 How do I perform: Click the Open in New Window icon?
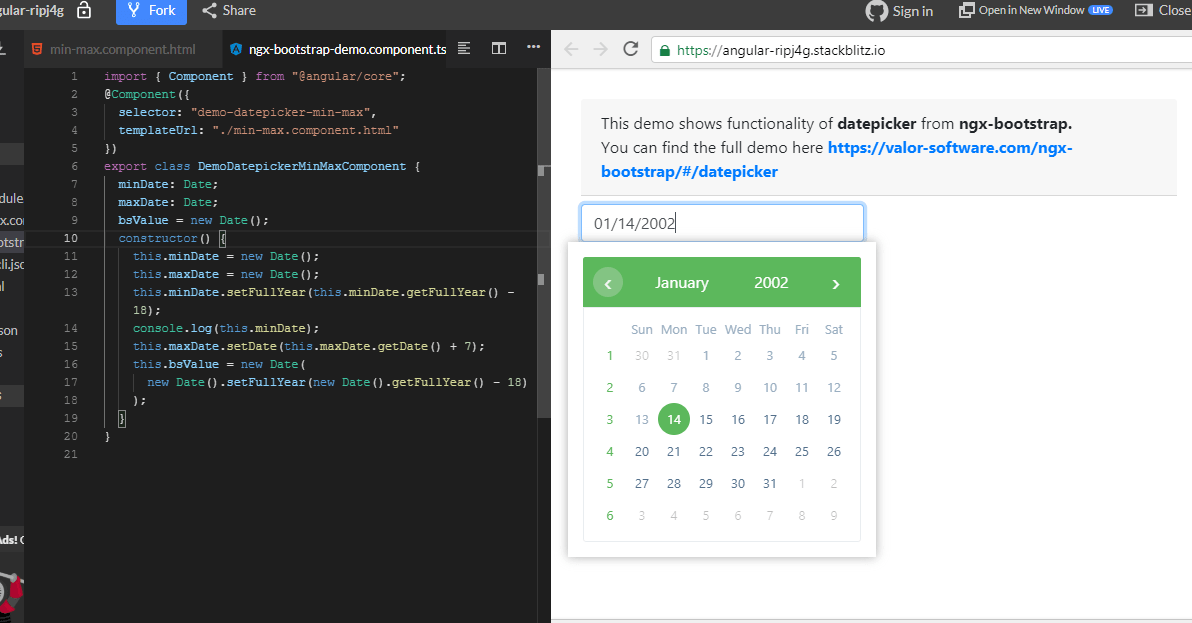[967, 11]
